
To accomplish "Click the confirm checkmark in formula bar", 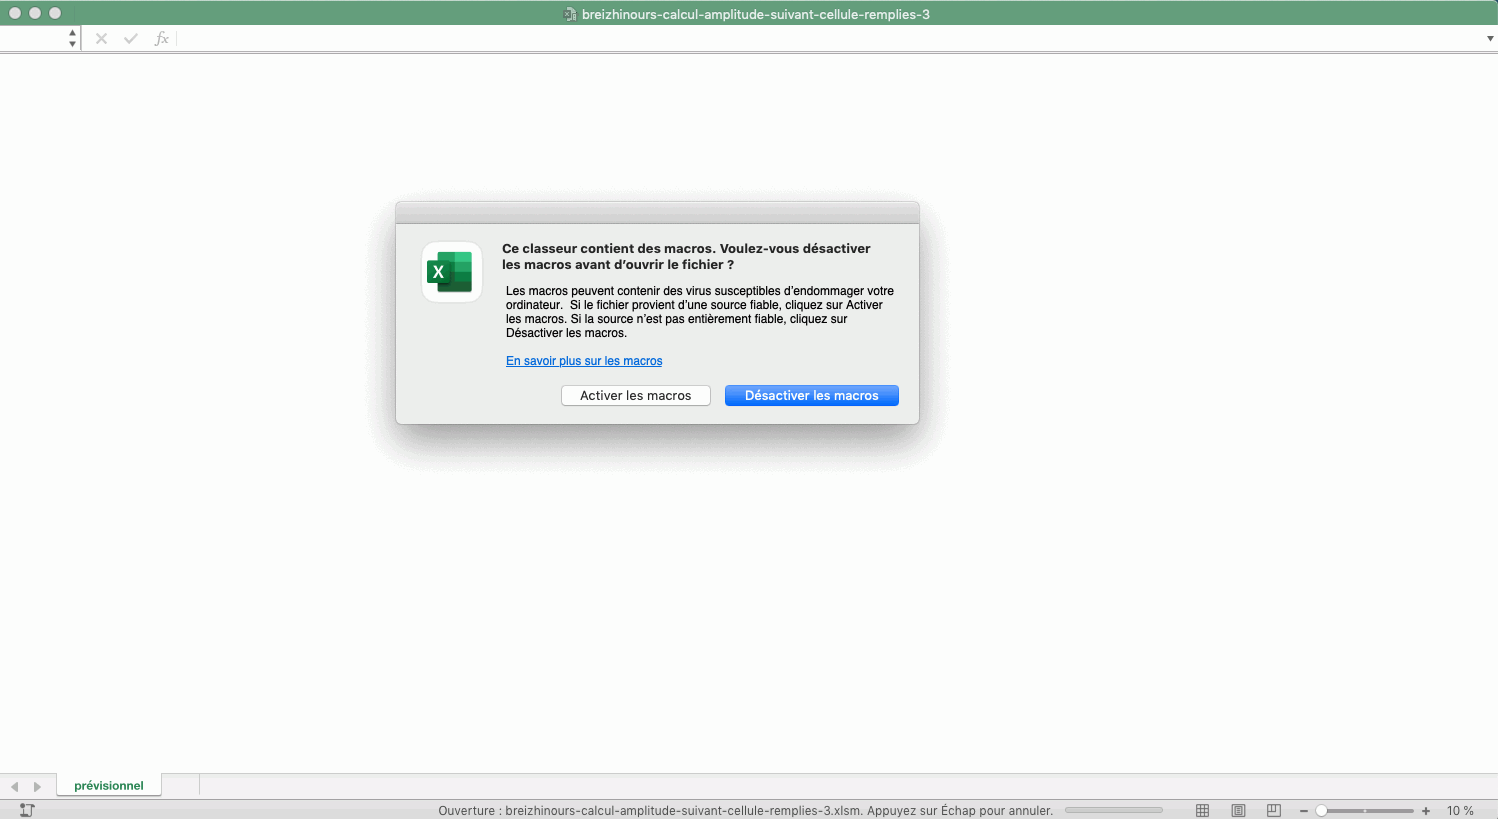I will 131,39.
